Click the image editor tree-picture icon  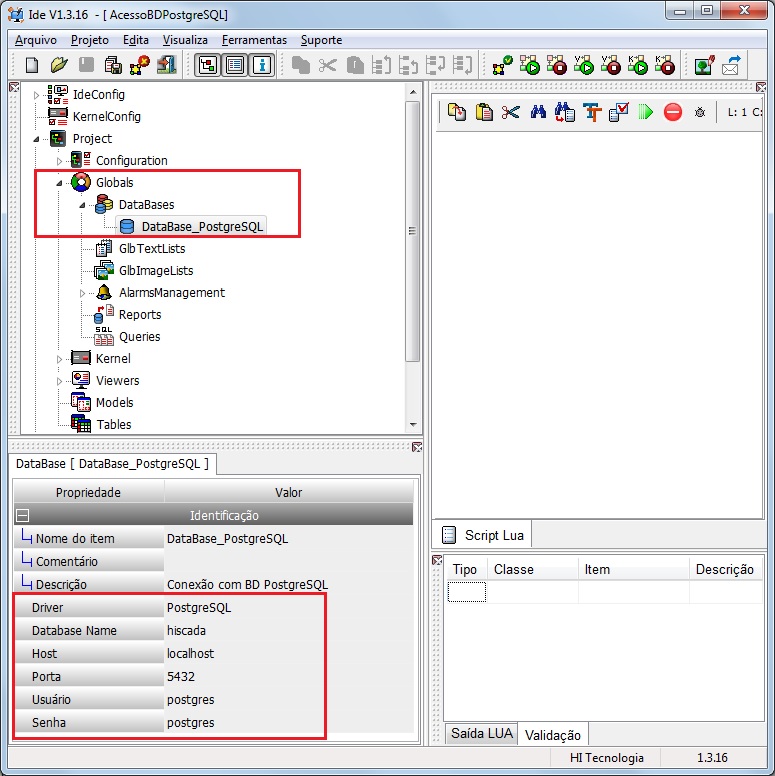[x=704, y=65]
